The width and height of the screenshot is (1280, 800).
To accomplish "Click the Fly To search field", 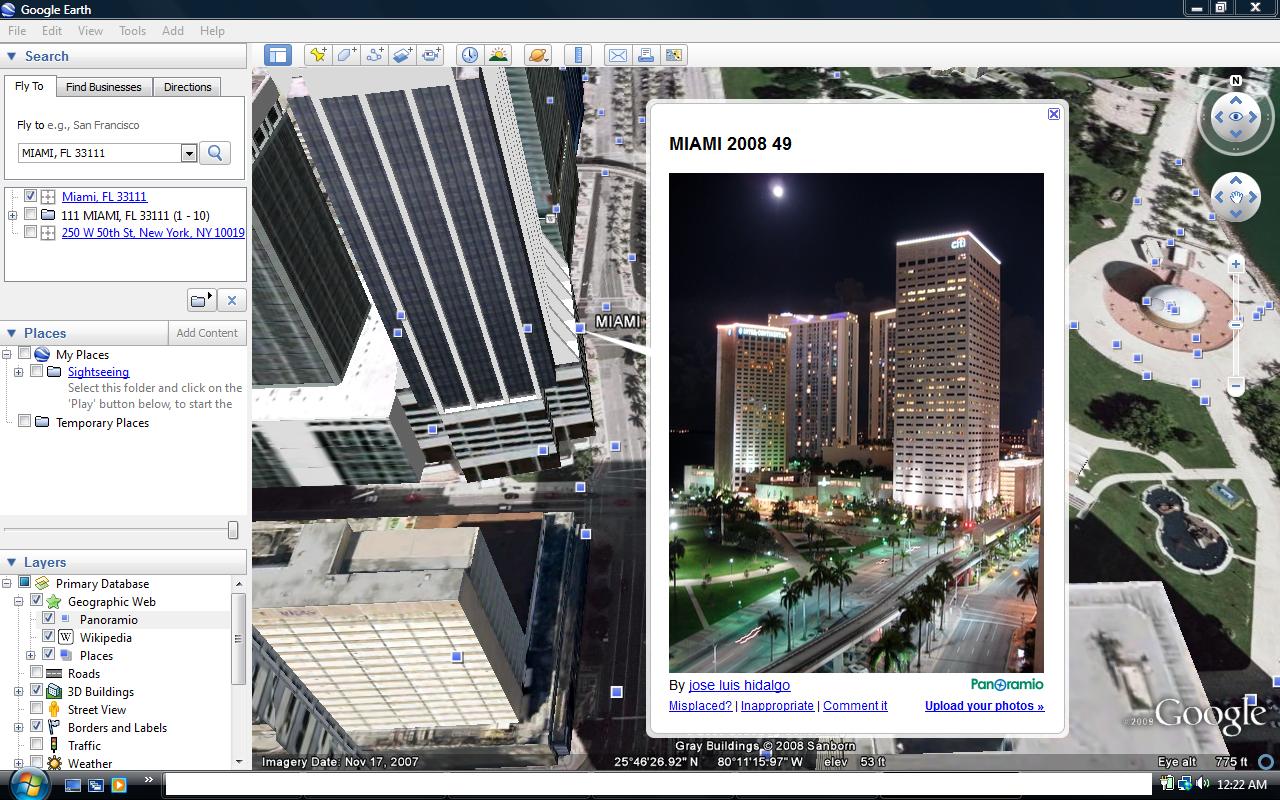I will (x=100, y=153).
